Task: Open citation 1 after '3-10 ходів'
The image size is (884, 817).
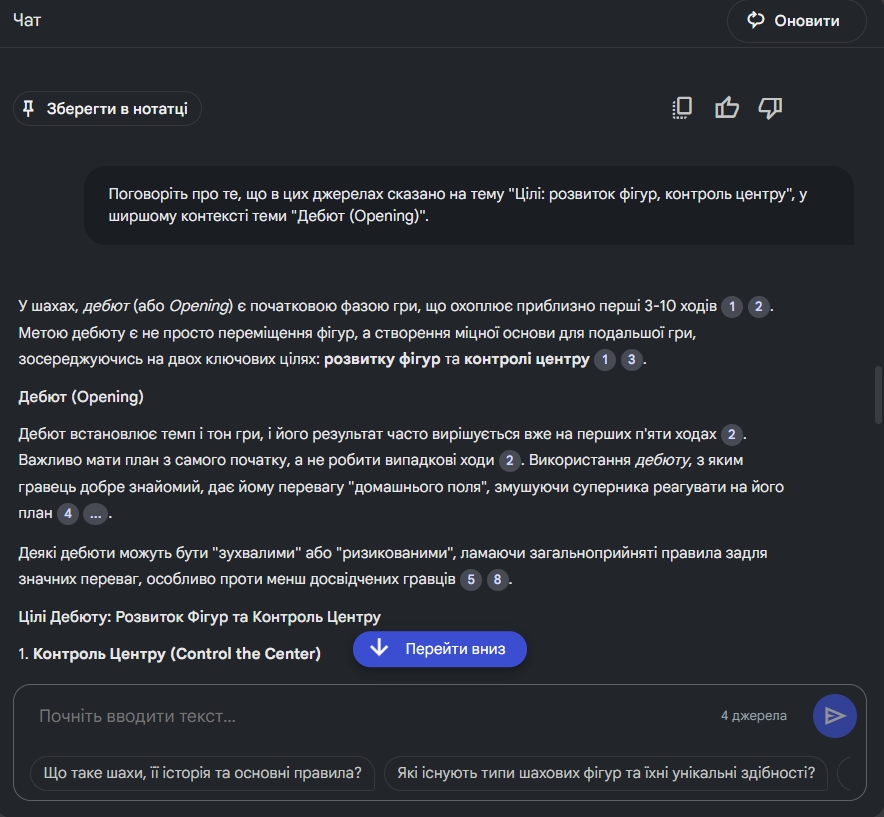Action: 732,307
